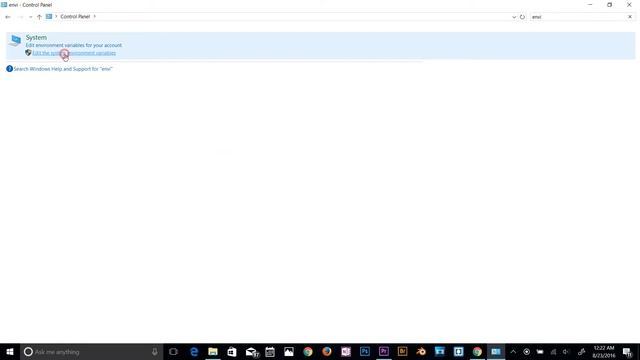The height and width of the screenshot is (360, 640).
Task: Open the recent locations dropdown arrow
Action: coord(30,17)
